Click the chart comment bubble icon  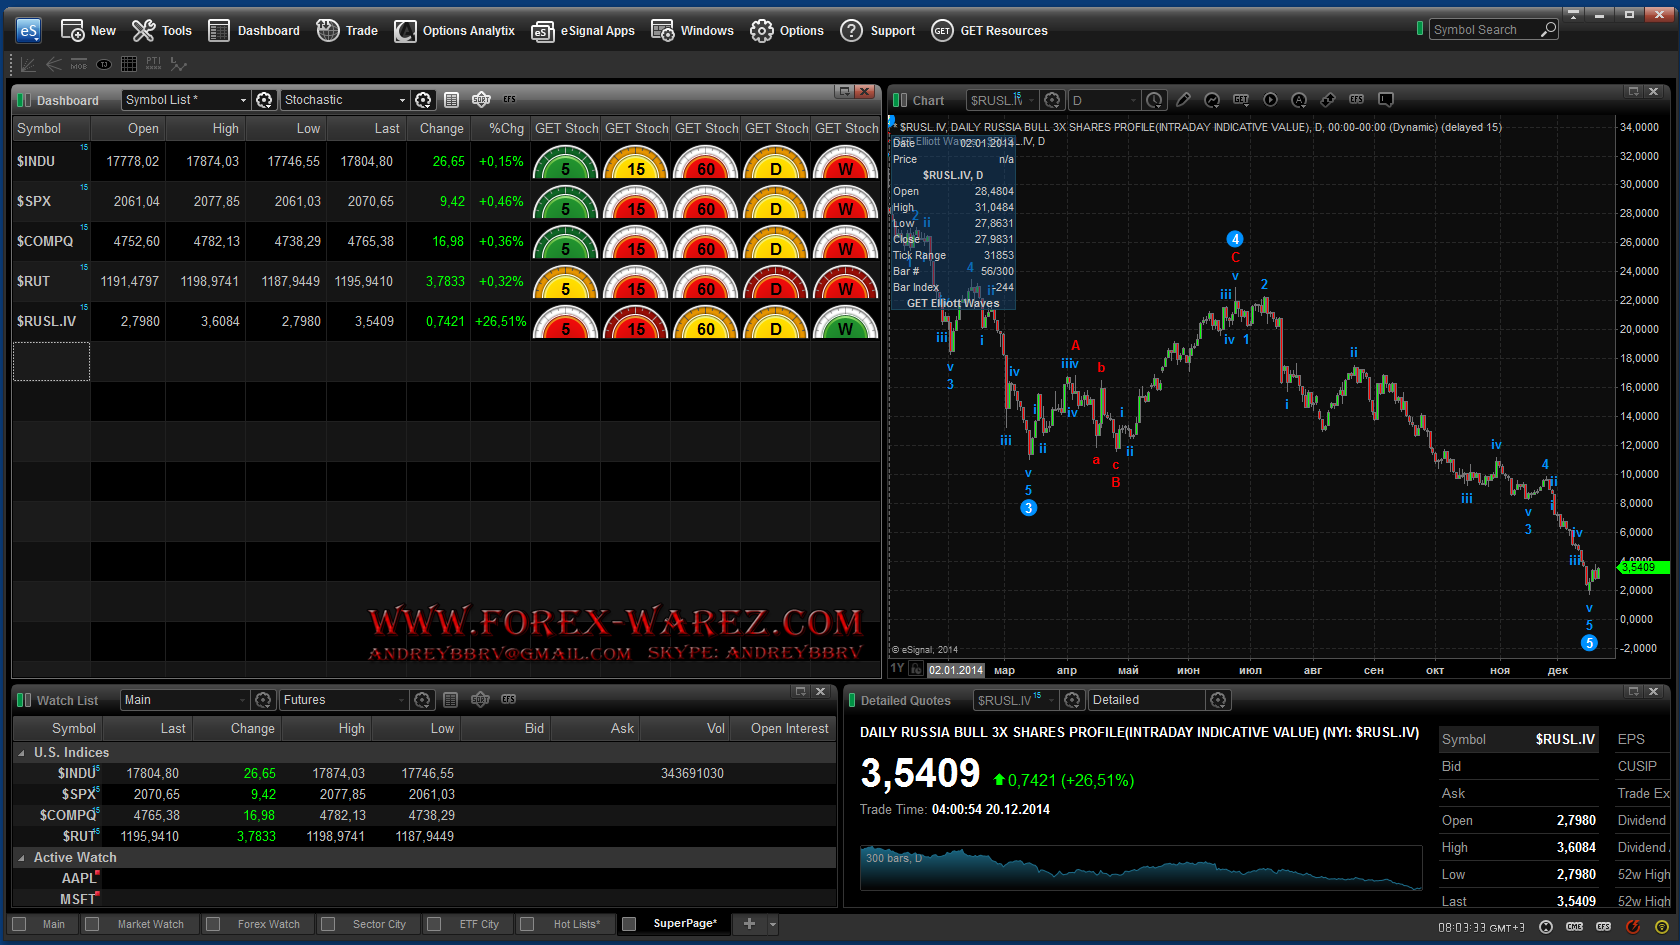pos(1385,100)
